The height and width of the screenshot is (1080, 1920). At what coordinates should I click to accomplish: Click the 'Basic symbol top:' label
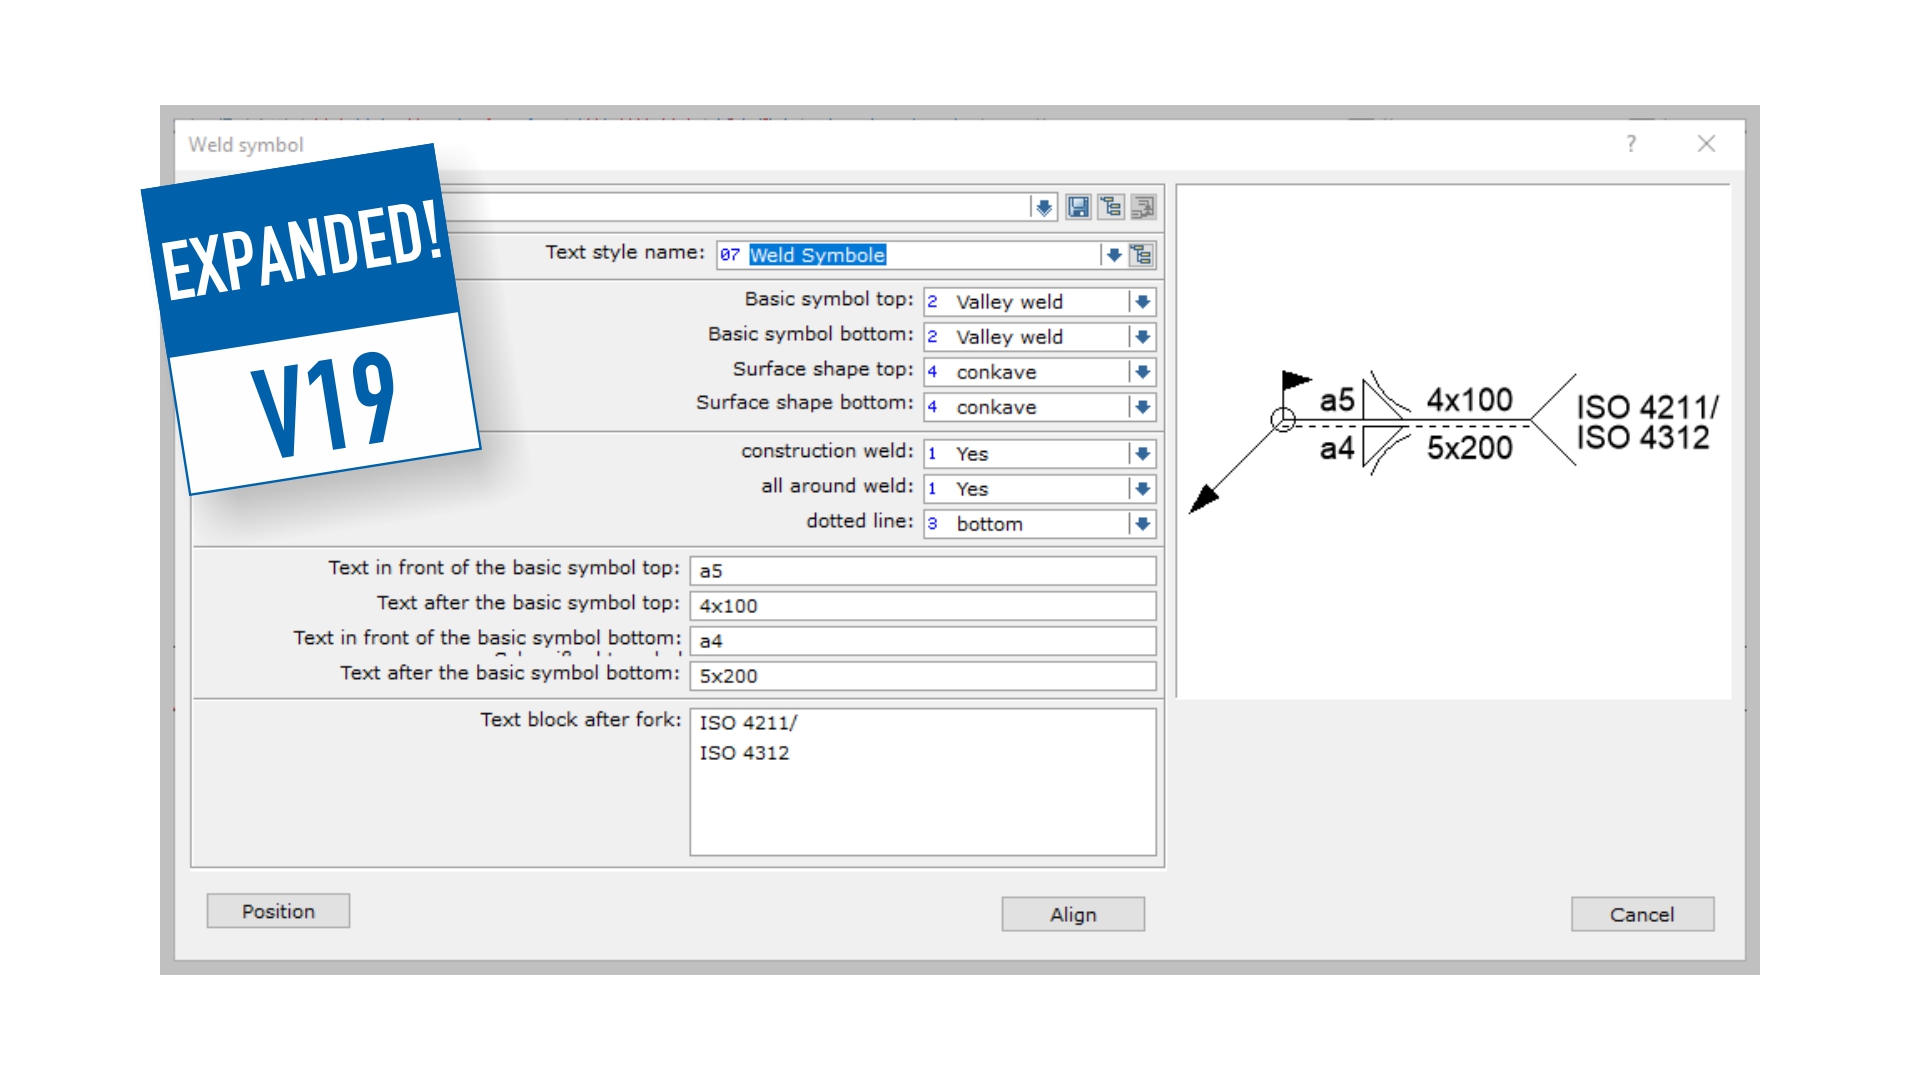(829, 299)
